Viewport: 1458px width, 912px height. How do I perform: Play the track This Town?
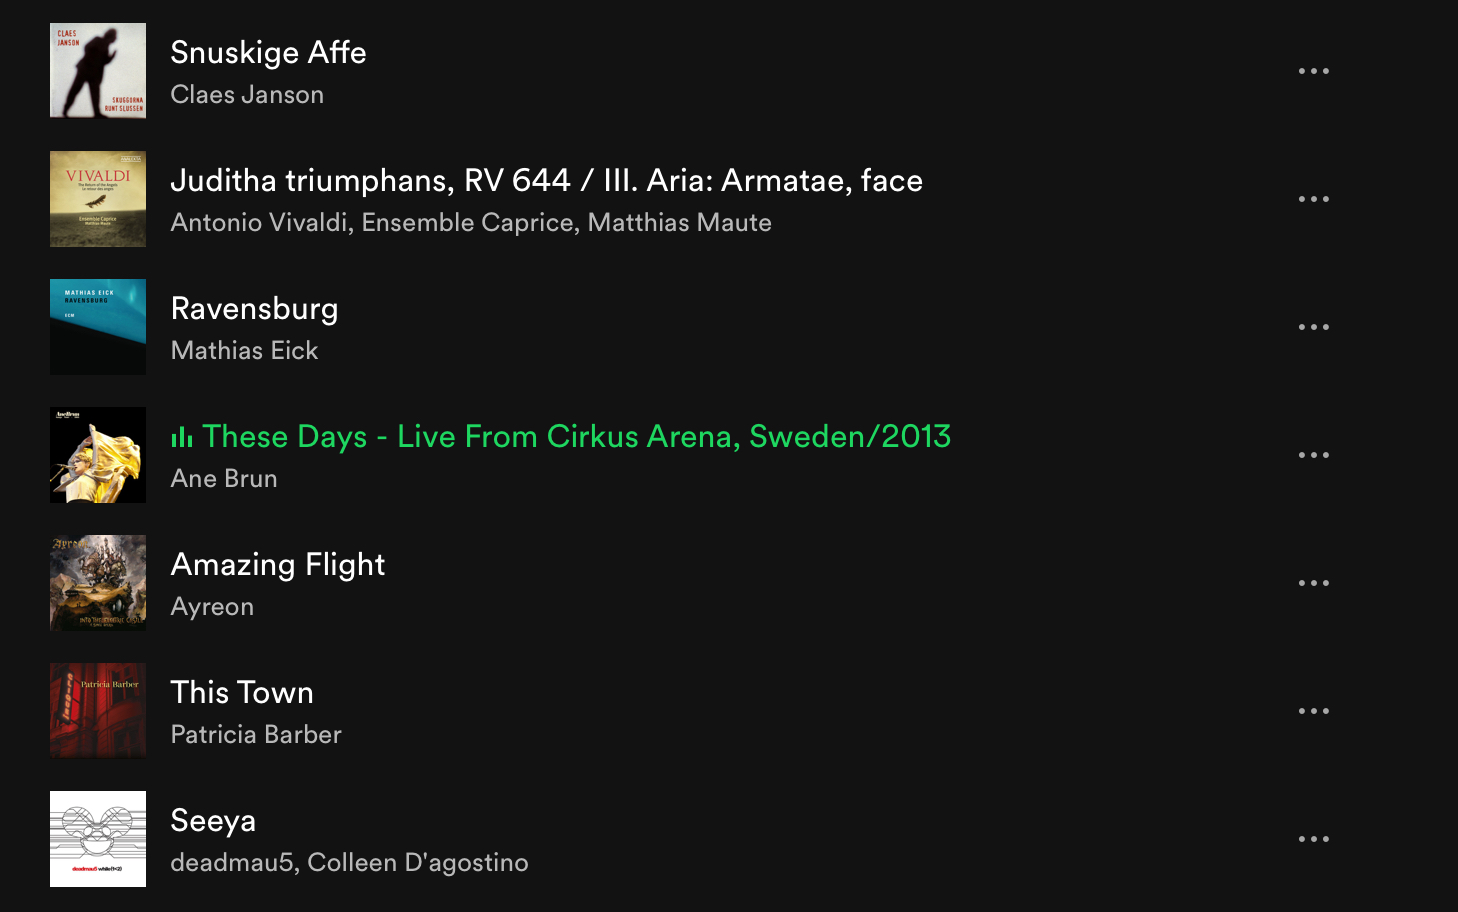[242, 692]
